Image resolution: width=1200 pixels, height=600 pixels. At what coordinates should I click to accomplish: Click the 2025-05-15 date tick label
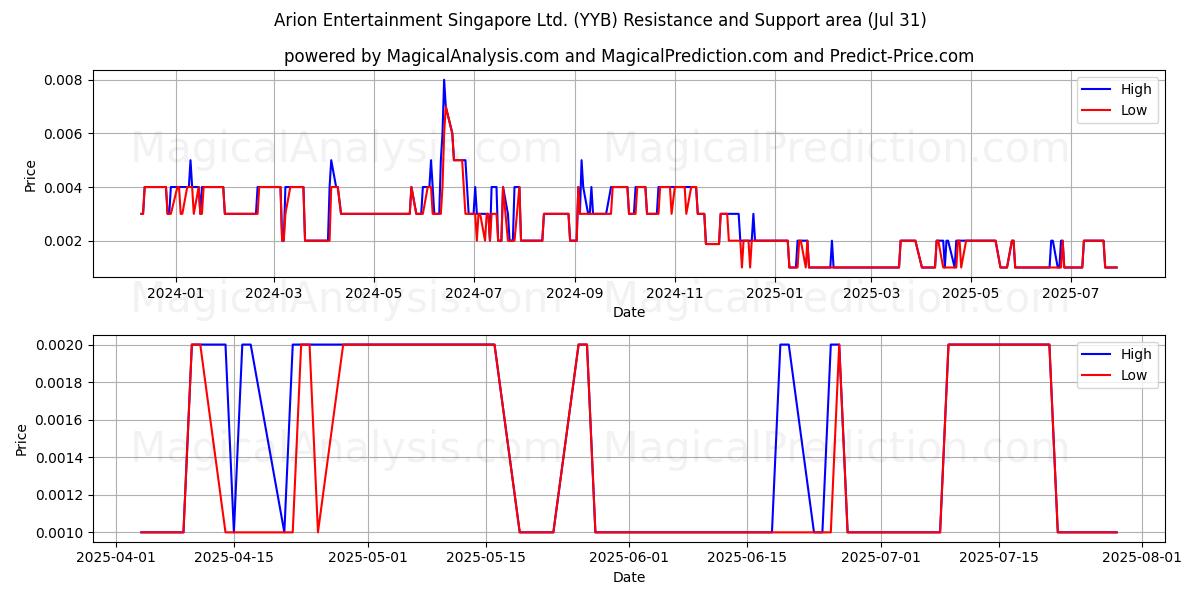[485, 558]
